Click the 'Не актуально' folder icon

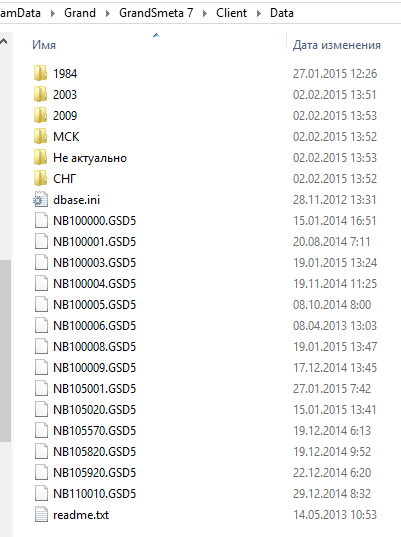[x=40, y=158]
